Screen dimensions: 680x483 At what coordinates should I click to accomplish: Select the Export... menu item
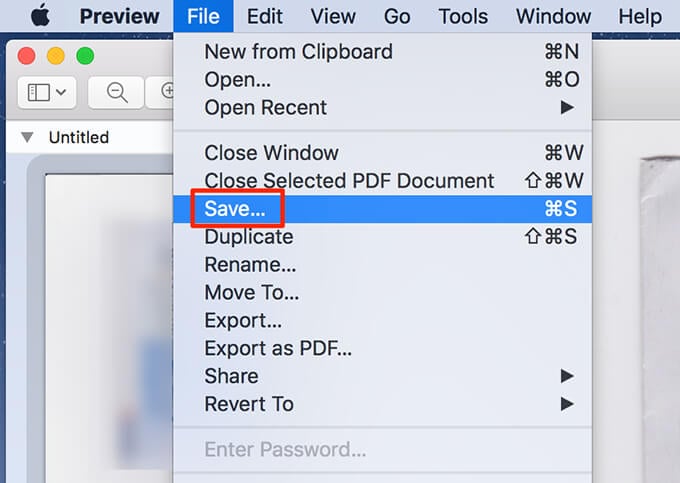tap(382, 320)
